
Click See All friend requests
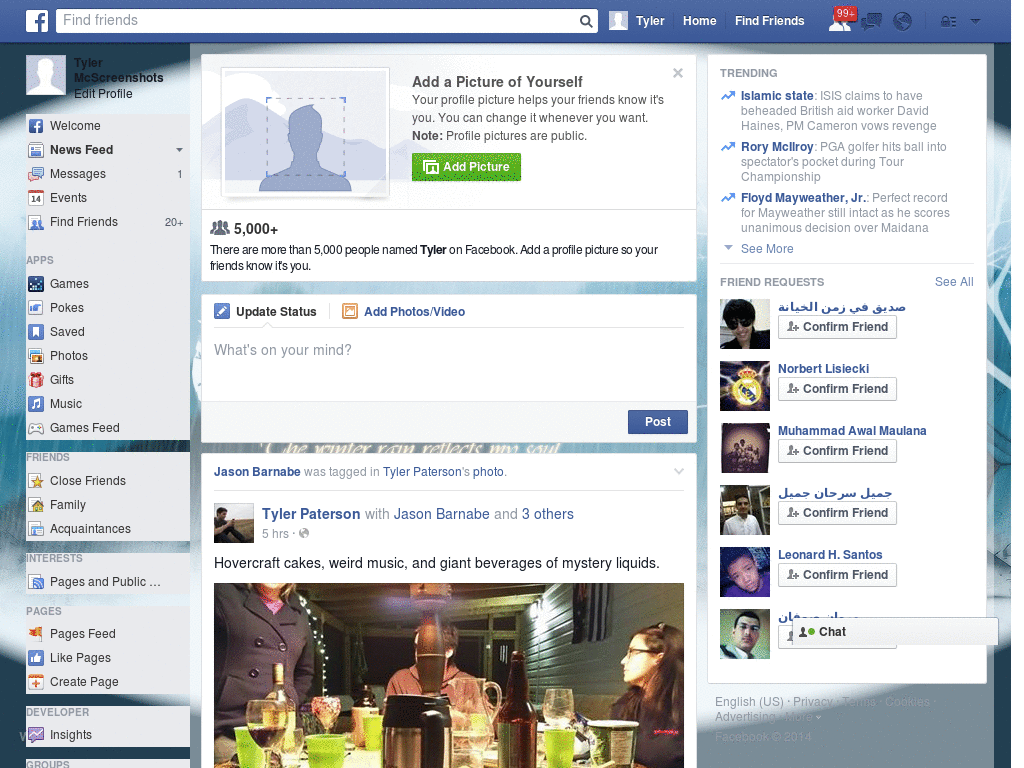953,281
